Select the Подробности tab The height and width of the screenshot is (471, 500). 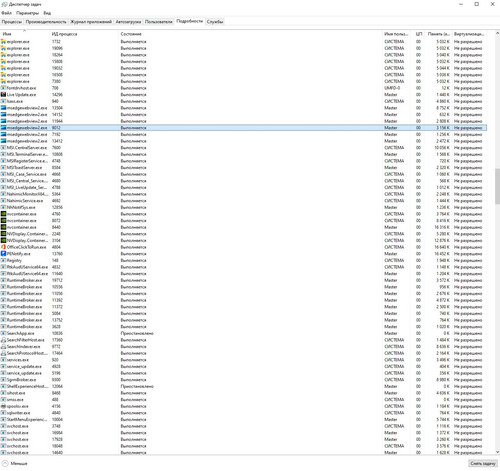pos(189,21)
